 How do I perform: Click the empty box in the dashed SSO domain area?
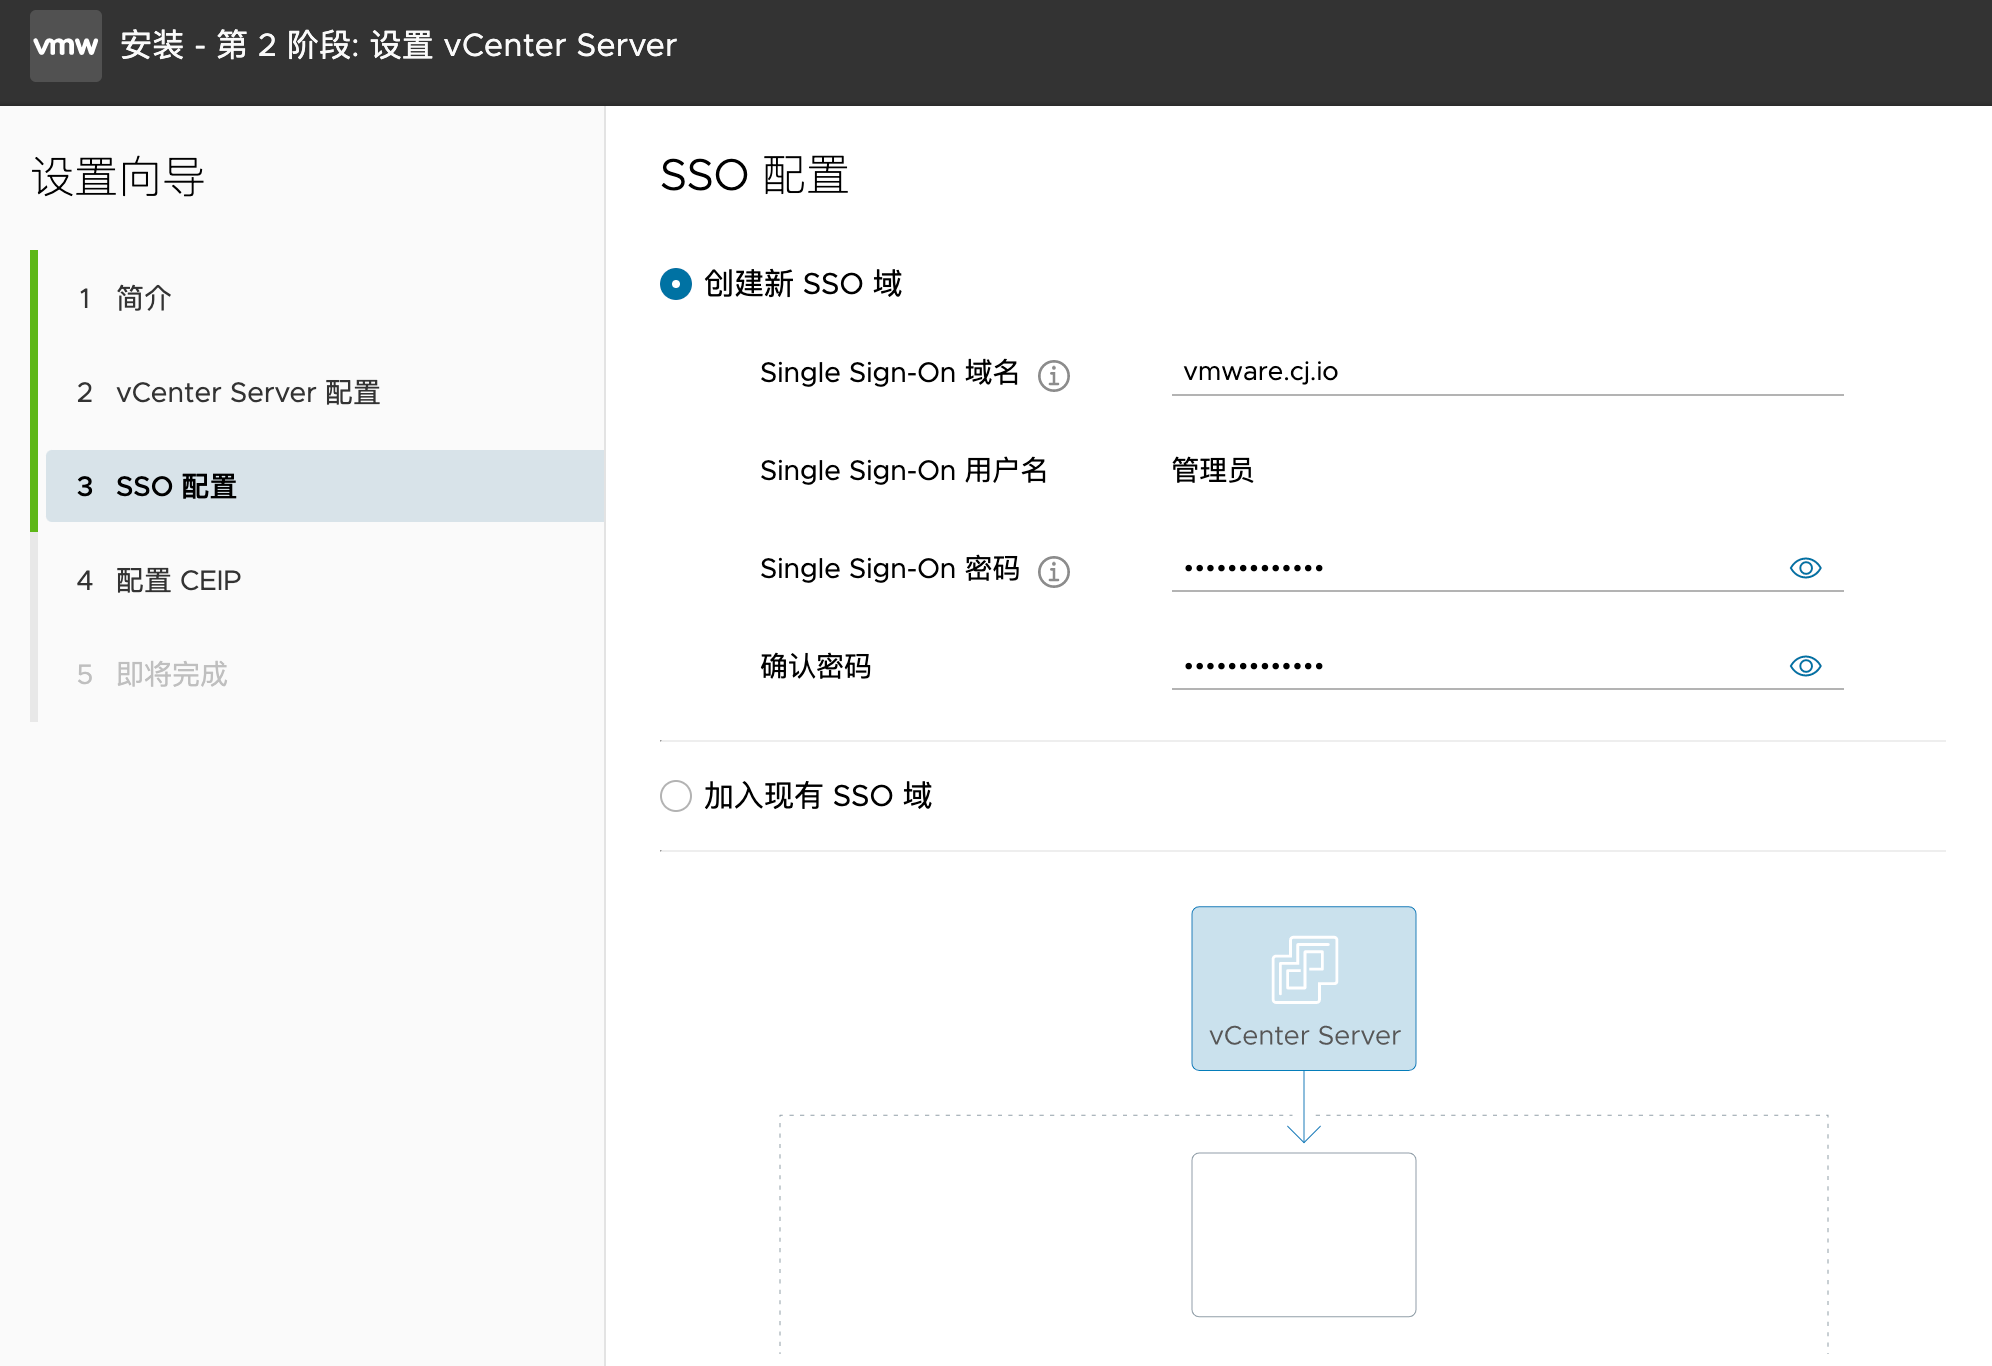click(x=1303, y=1234)
